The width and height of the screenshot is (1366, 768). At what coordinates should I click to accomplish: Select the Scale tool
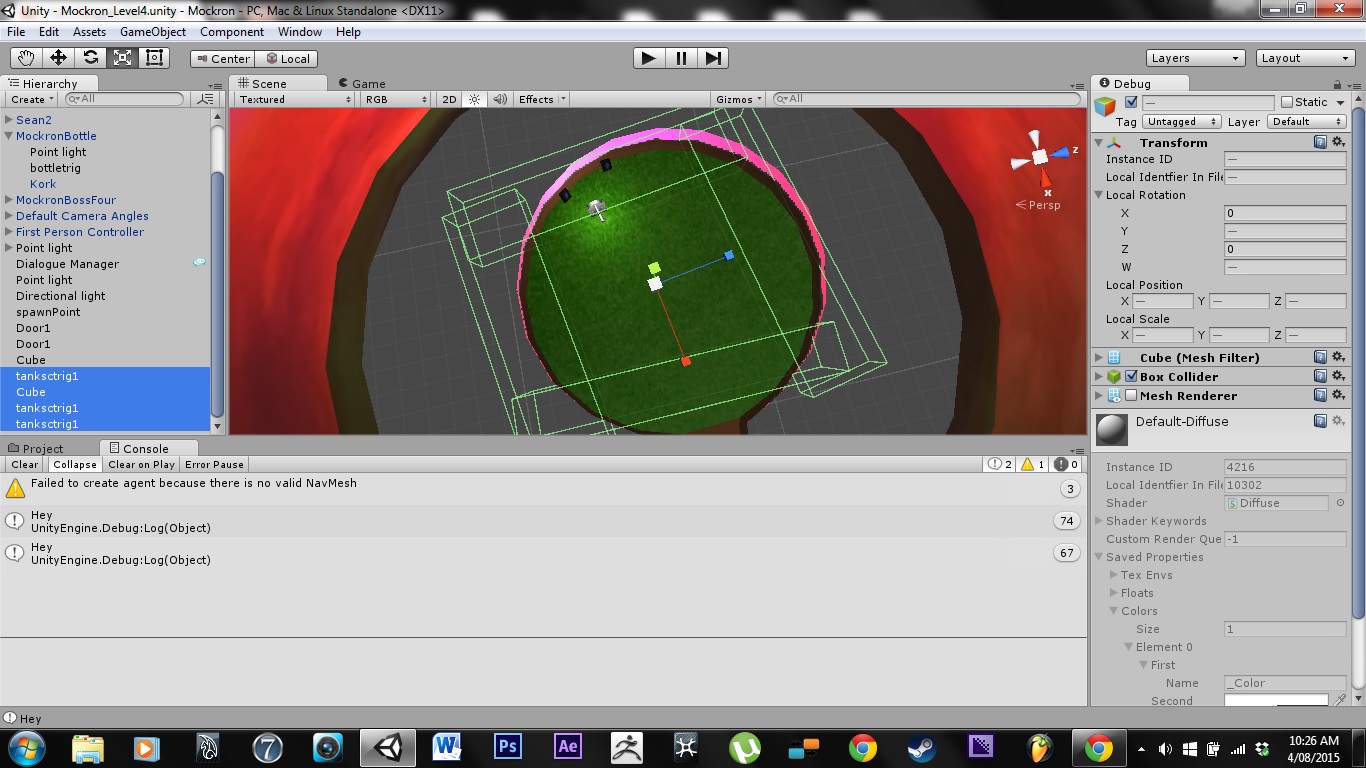click(123, 57)
